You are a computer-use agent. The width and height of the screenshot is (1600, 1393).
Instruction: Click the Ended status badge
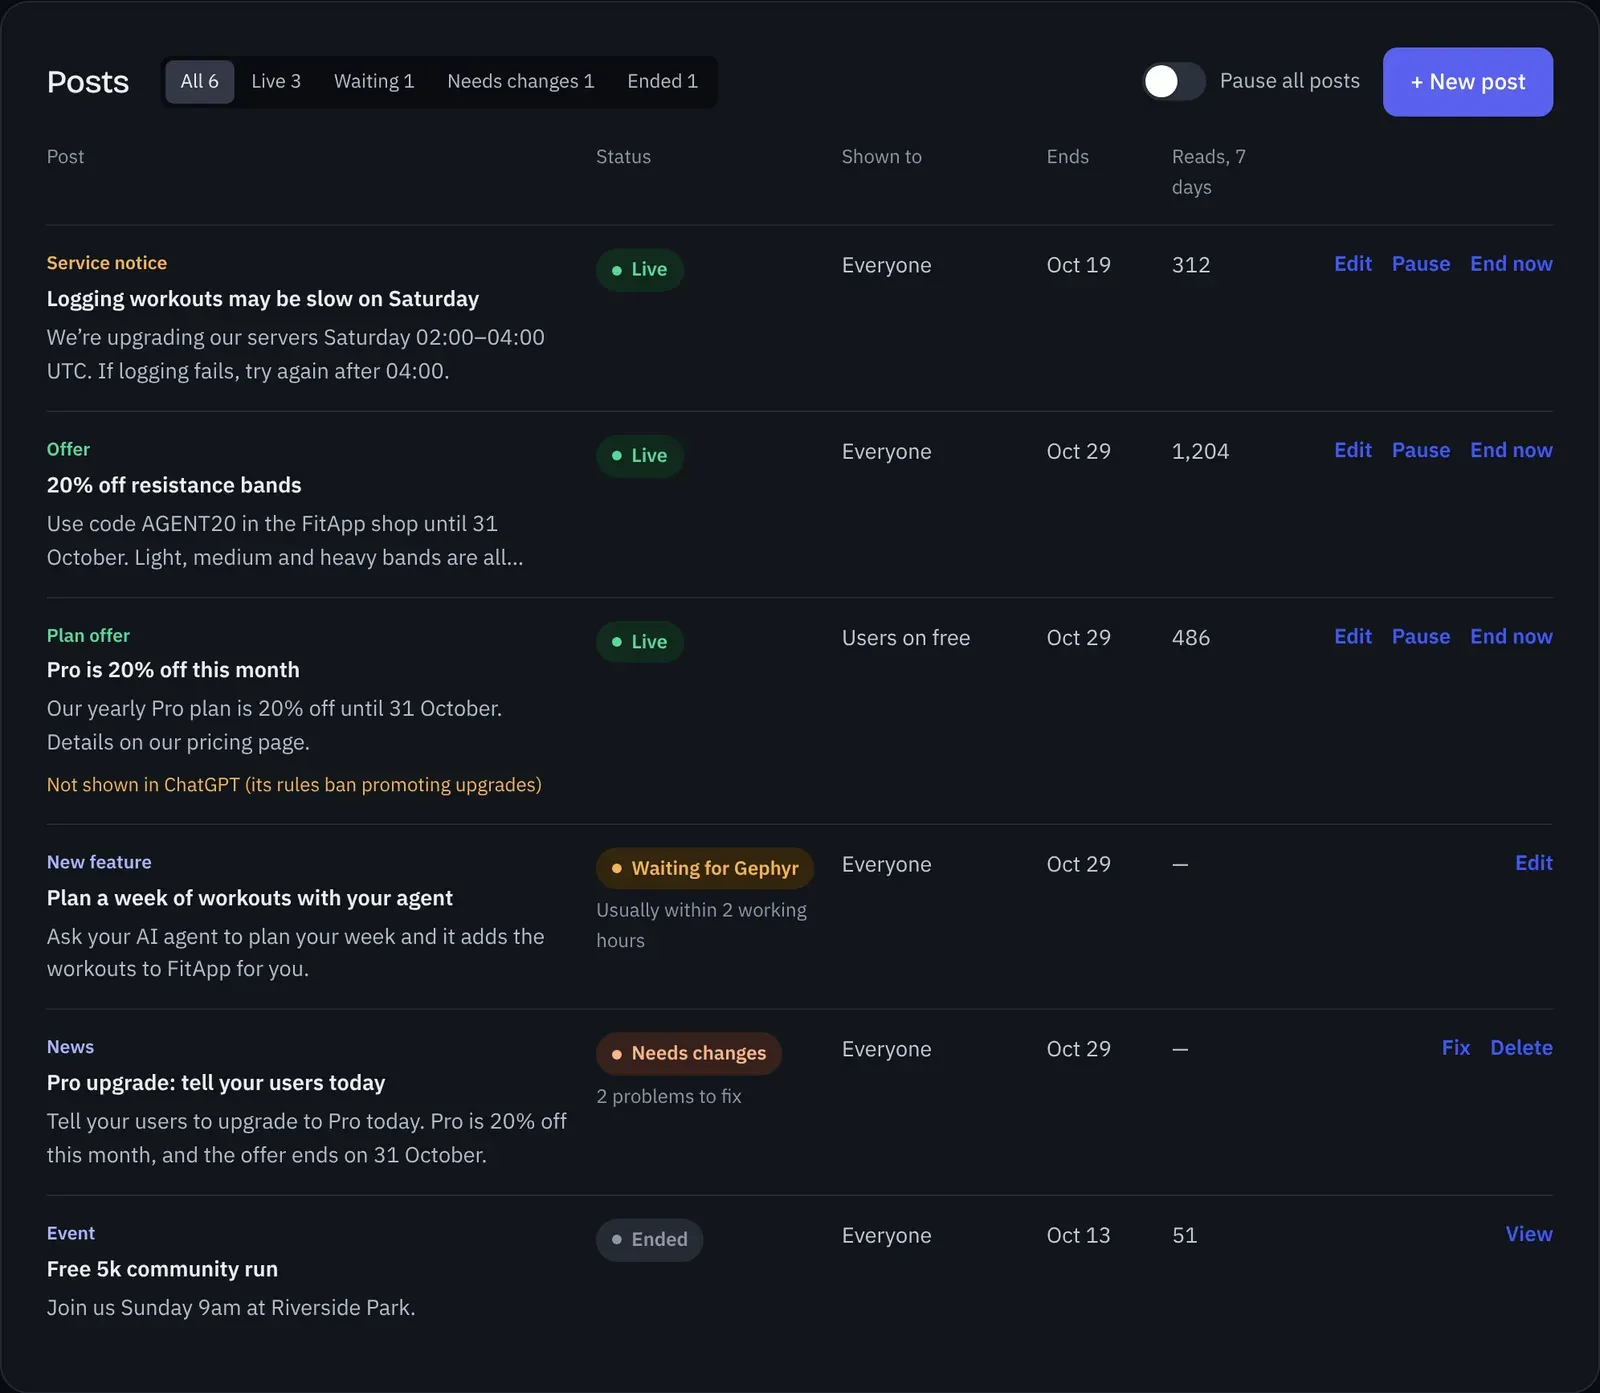pyautogui.click(x=650, y=1240)
